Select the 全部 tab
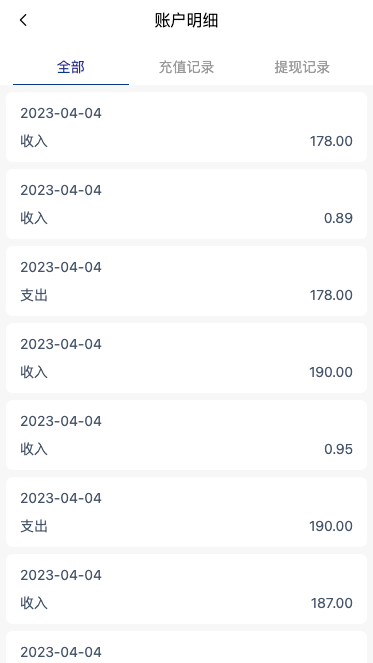Viewport: 373px width, 663px height. coord(71,67)
